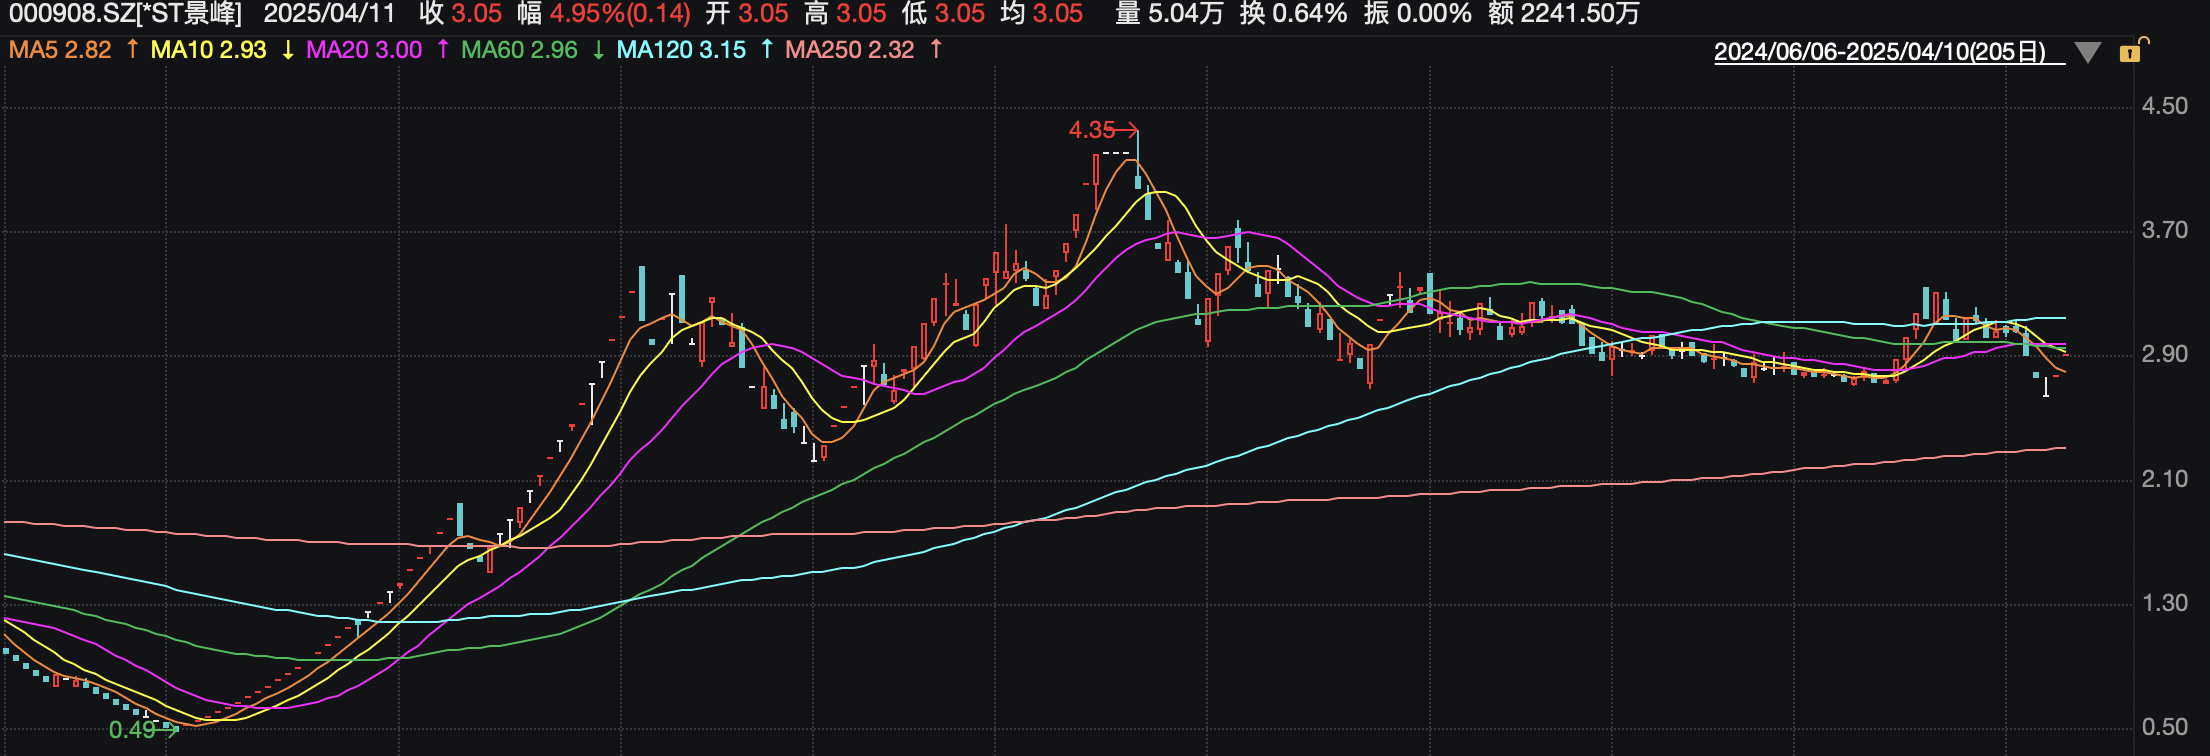Click the 2.90 price axis label
The height and width of the screenshot is (756, 2210).
(2164, 355)
